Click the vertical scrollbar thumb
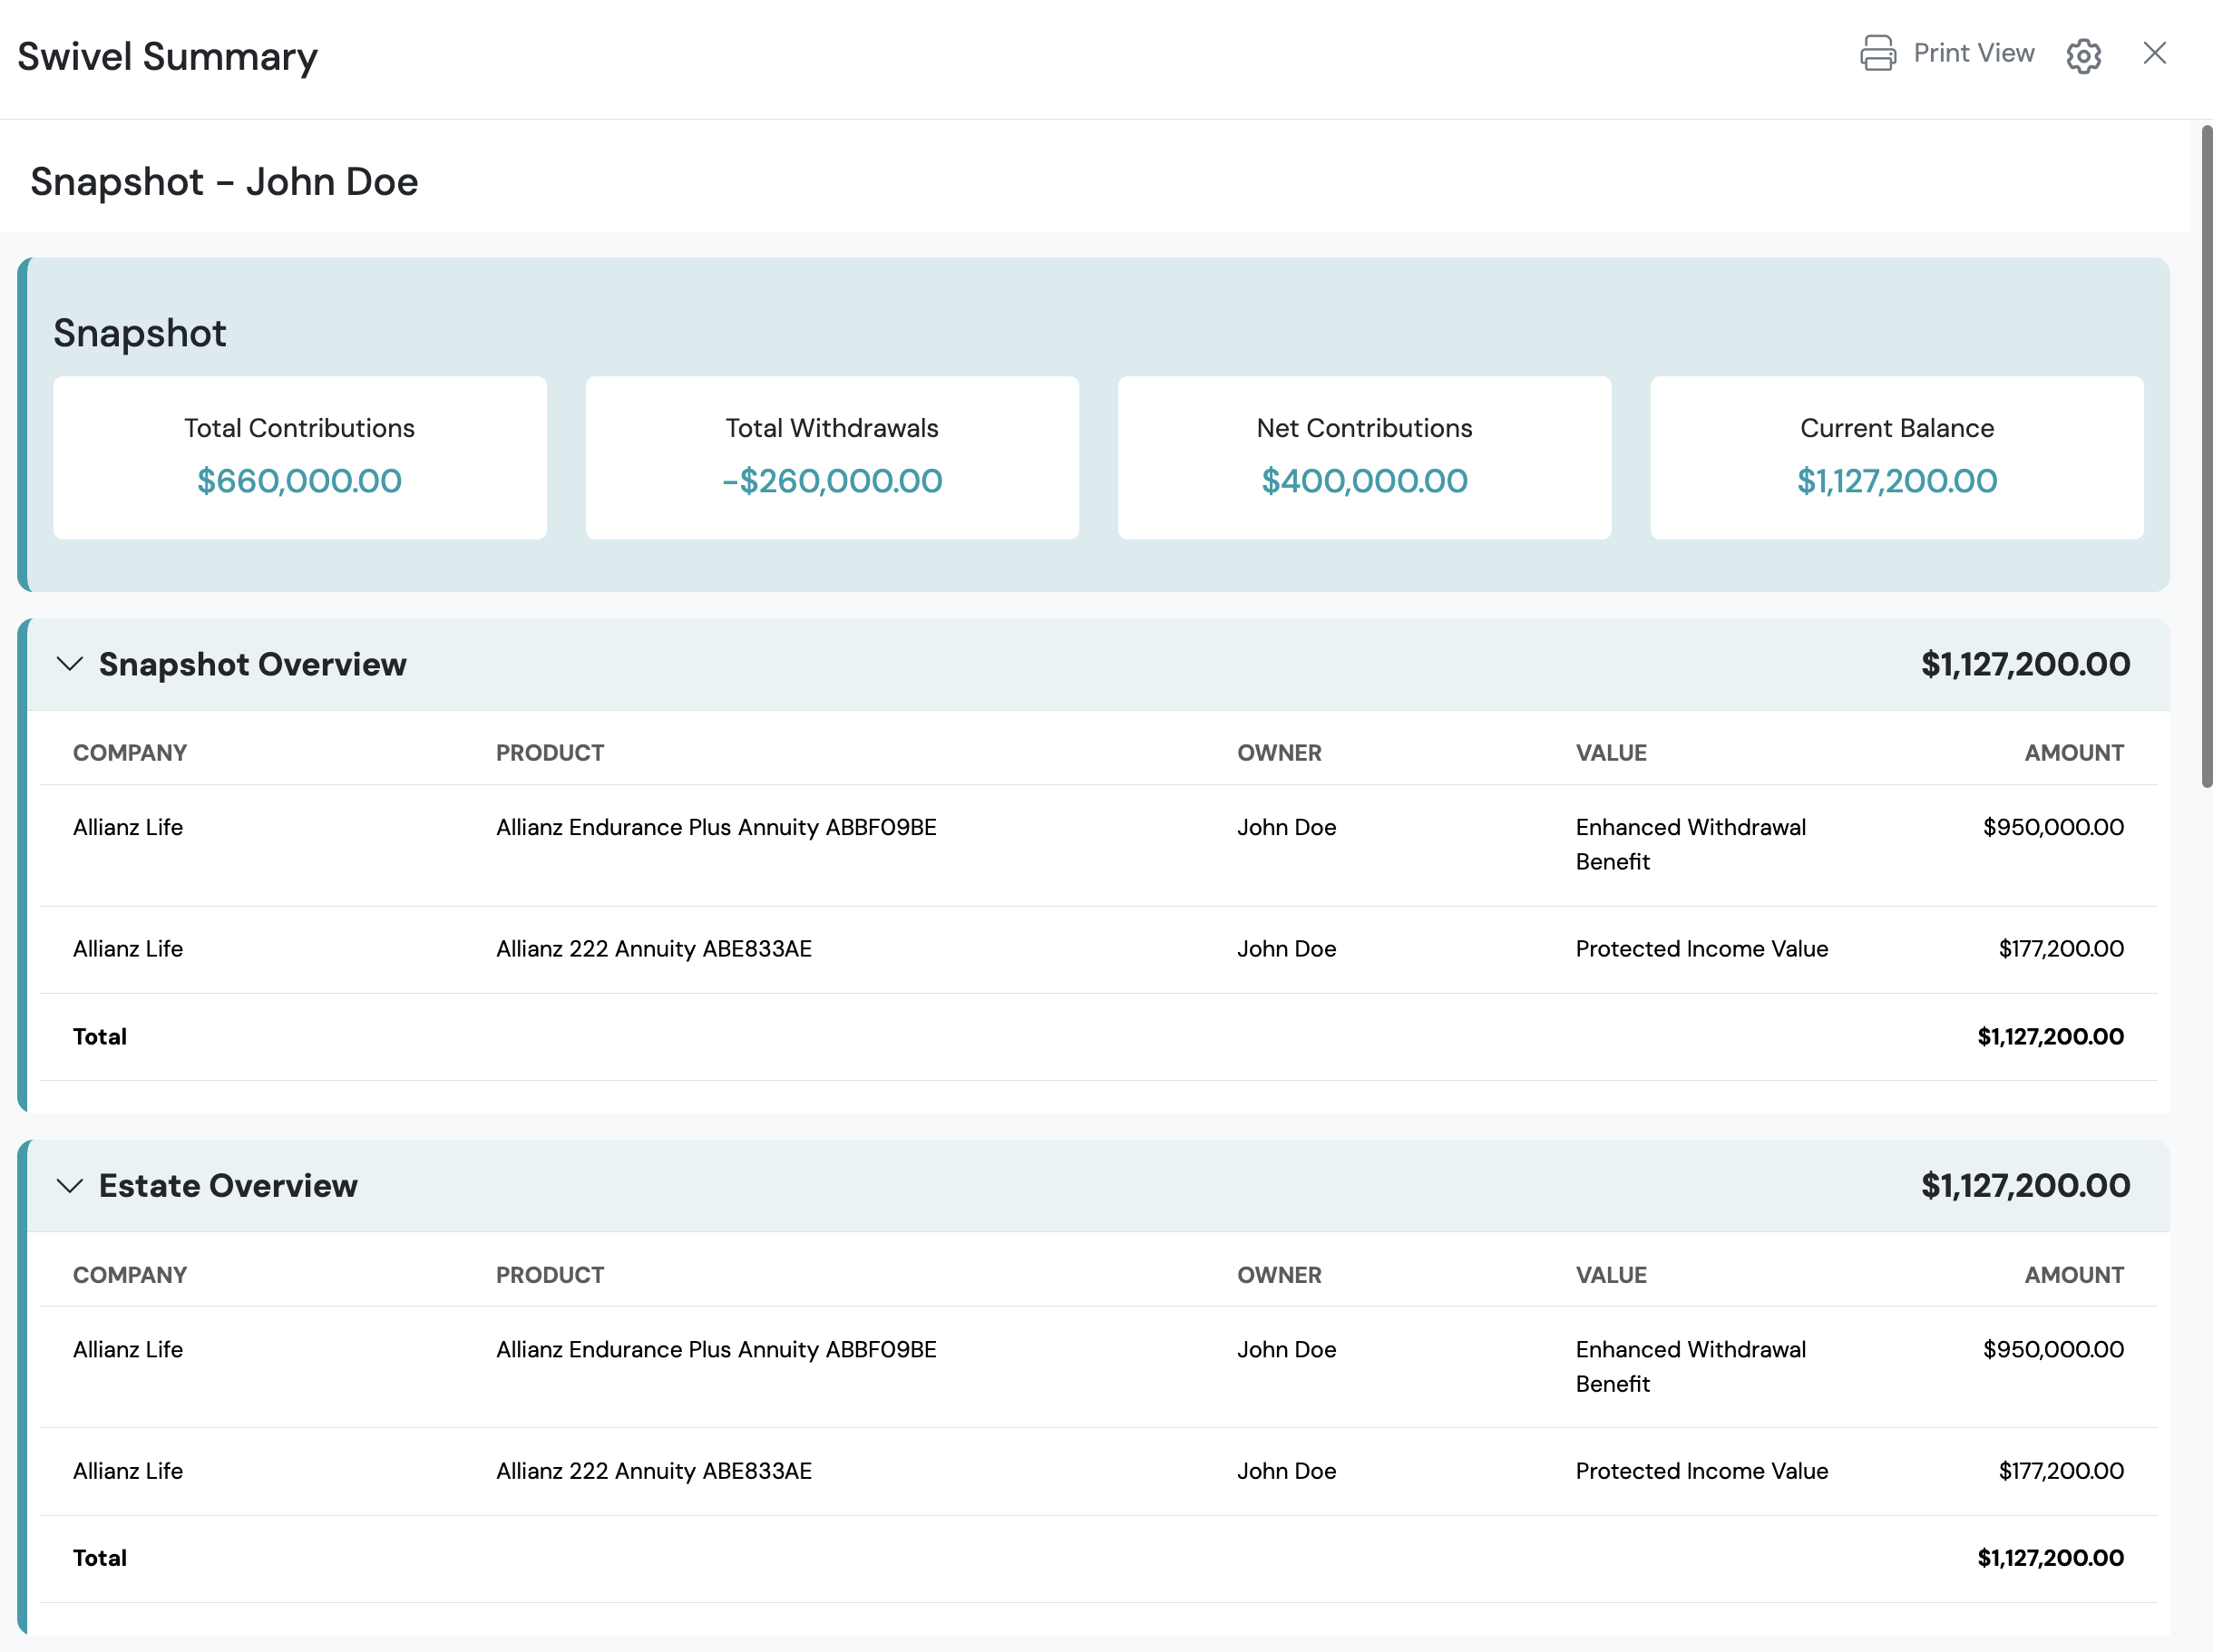The width and height of the screenshot is (2213, 1652). pos(2206,455)
